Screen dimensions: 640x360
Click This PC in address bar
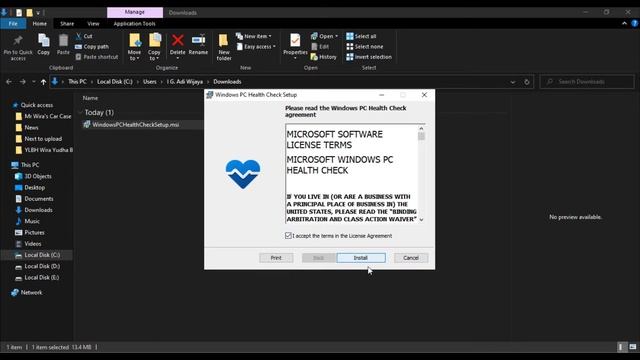77,82
